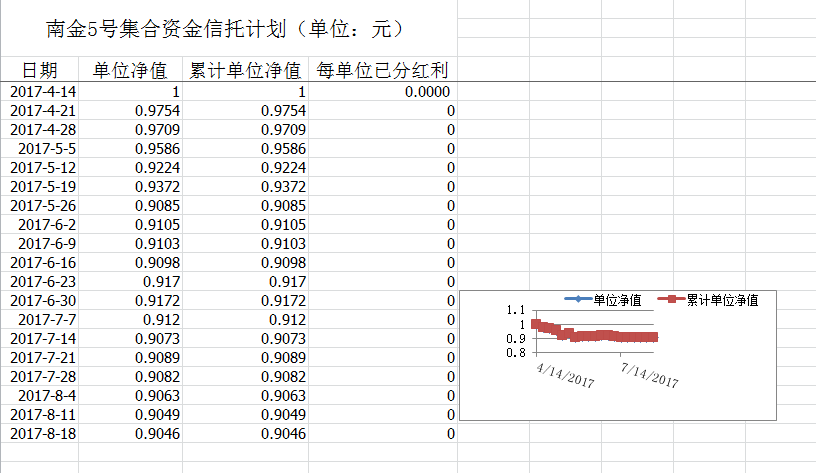The image size is (816, 473).
Task: Select the 每单位已分红利 header cell
Action: pyautogui.click(x=382, y=70)
